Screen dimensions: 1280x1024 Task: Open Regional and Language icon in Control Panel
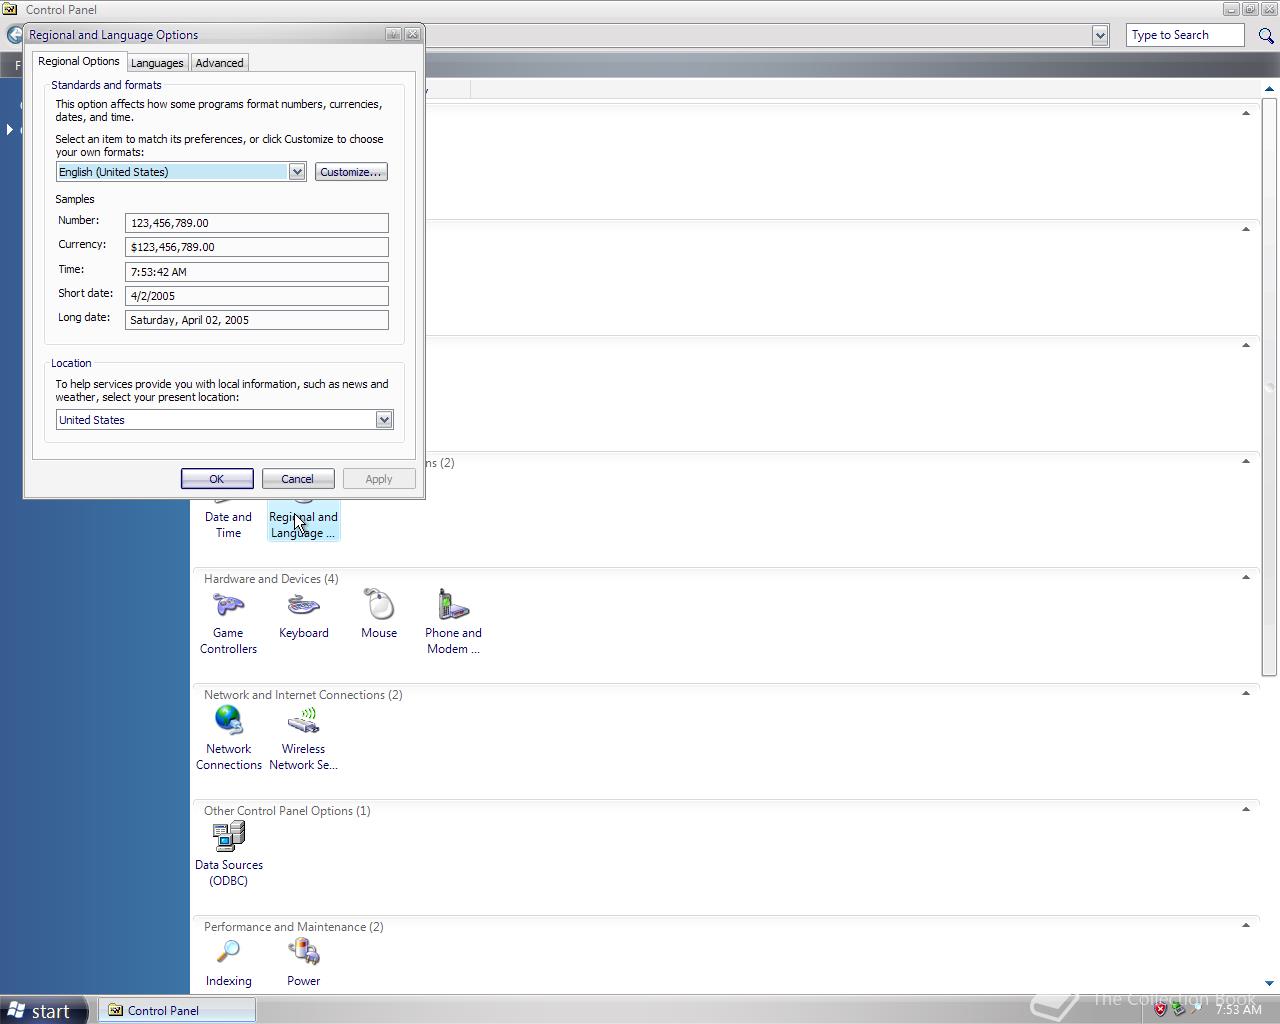pyautogui.click(x=303, y=523)
